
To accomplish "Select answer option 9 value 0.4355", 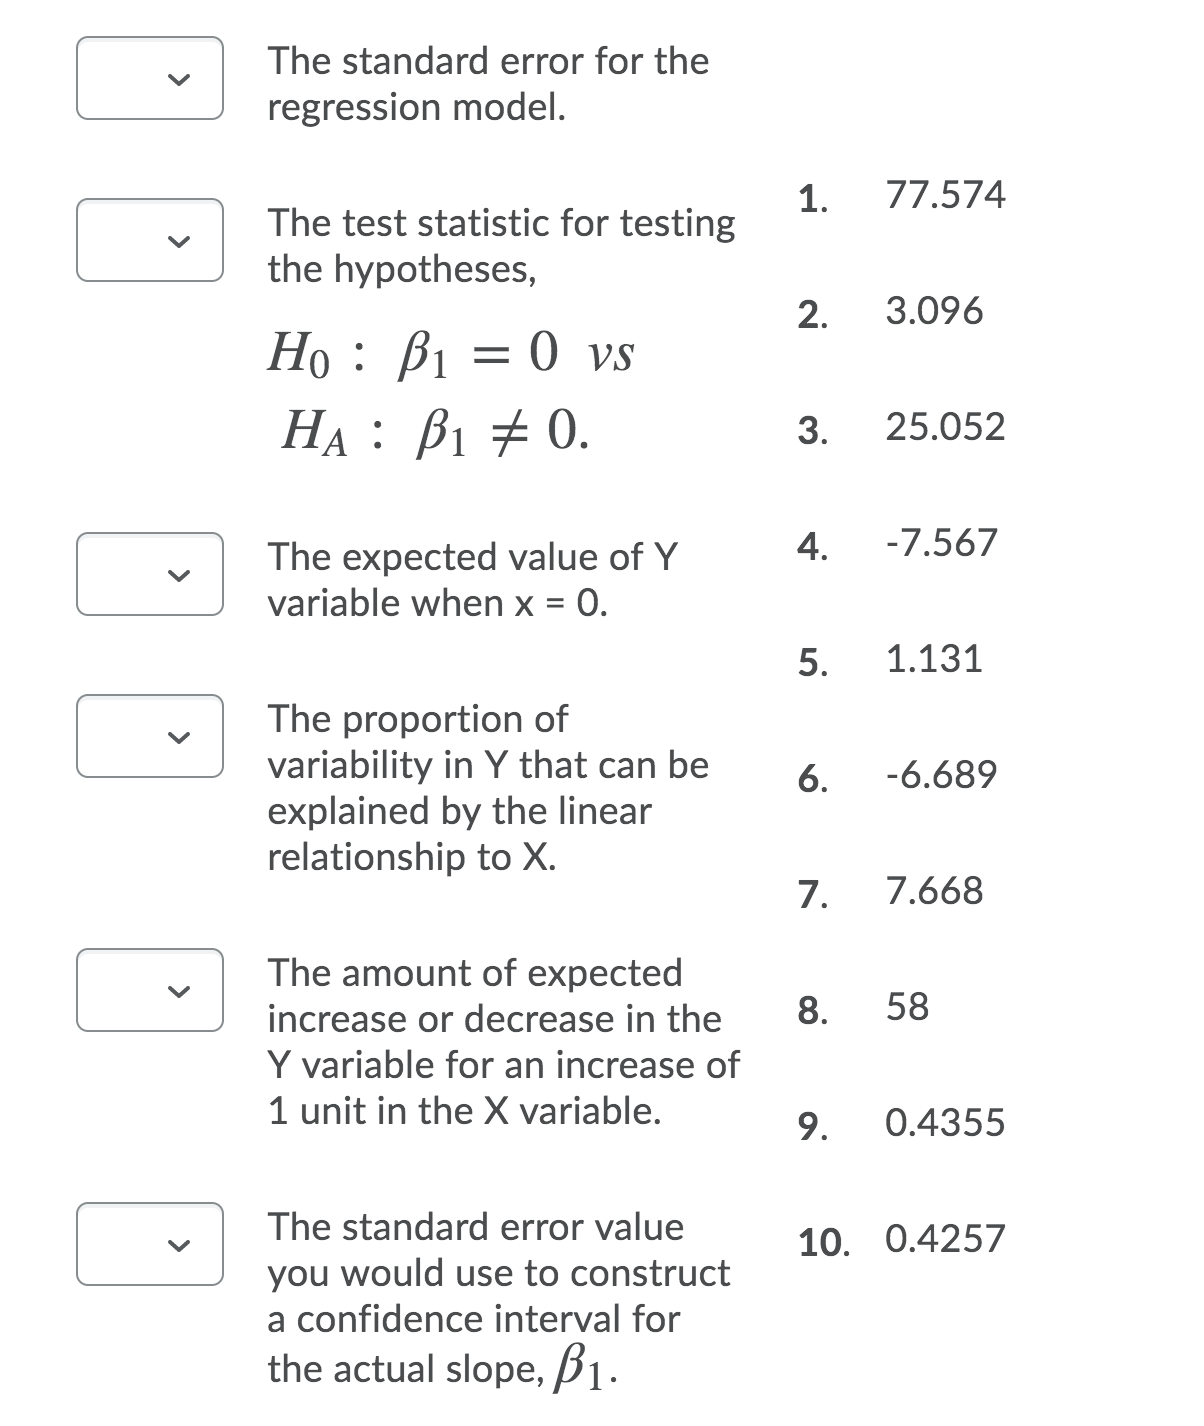I will (945, 1123).
